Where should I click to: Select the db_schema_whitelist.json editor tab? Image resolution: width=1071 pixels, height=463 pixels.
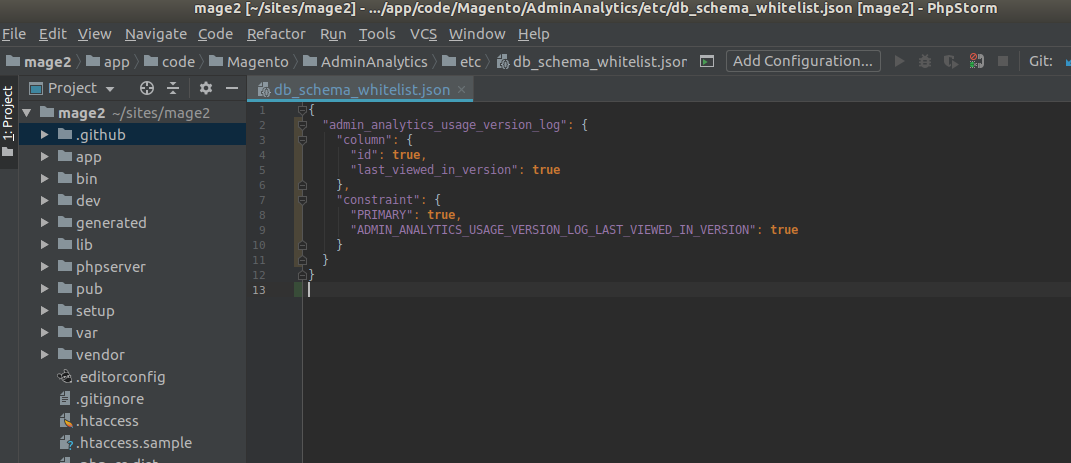(x=361, y=89)
